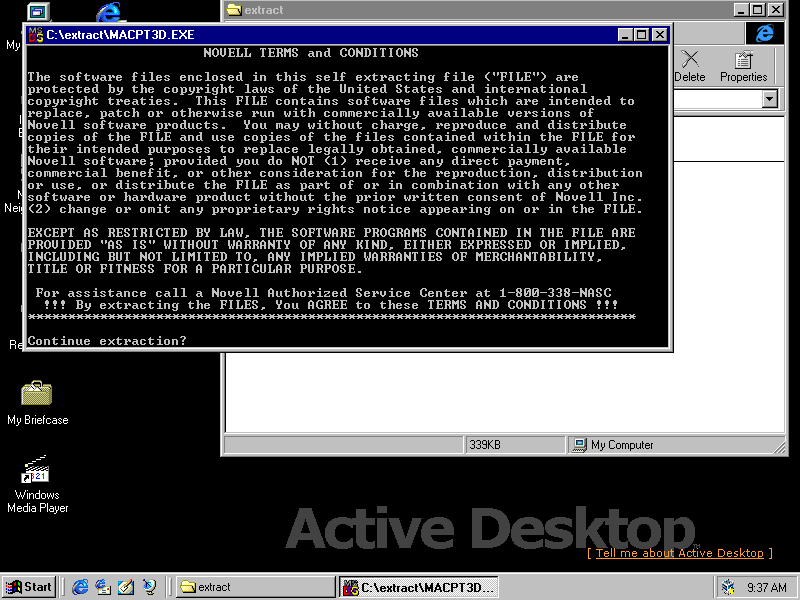This screenshot has width=800, height=600.
Task: Maximize the extract folder window
Action: point(758,10)
